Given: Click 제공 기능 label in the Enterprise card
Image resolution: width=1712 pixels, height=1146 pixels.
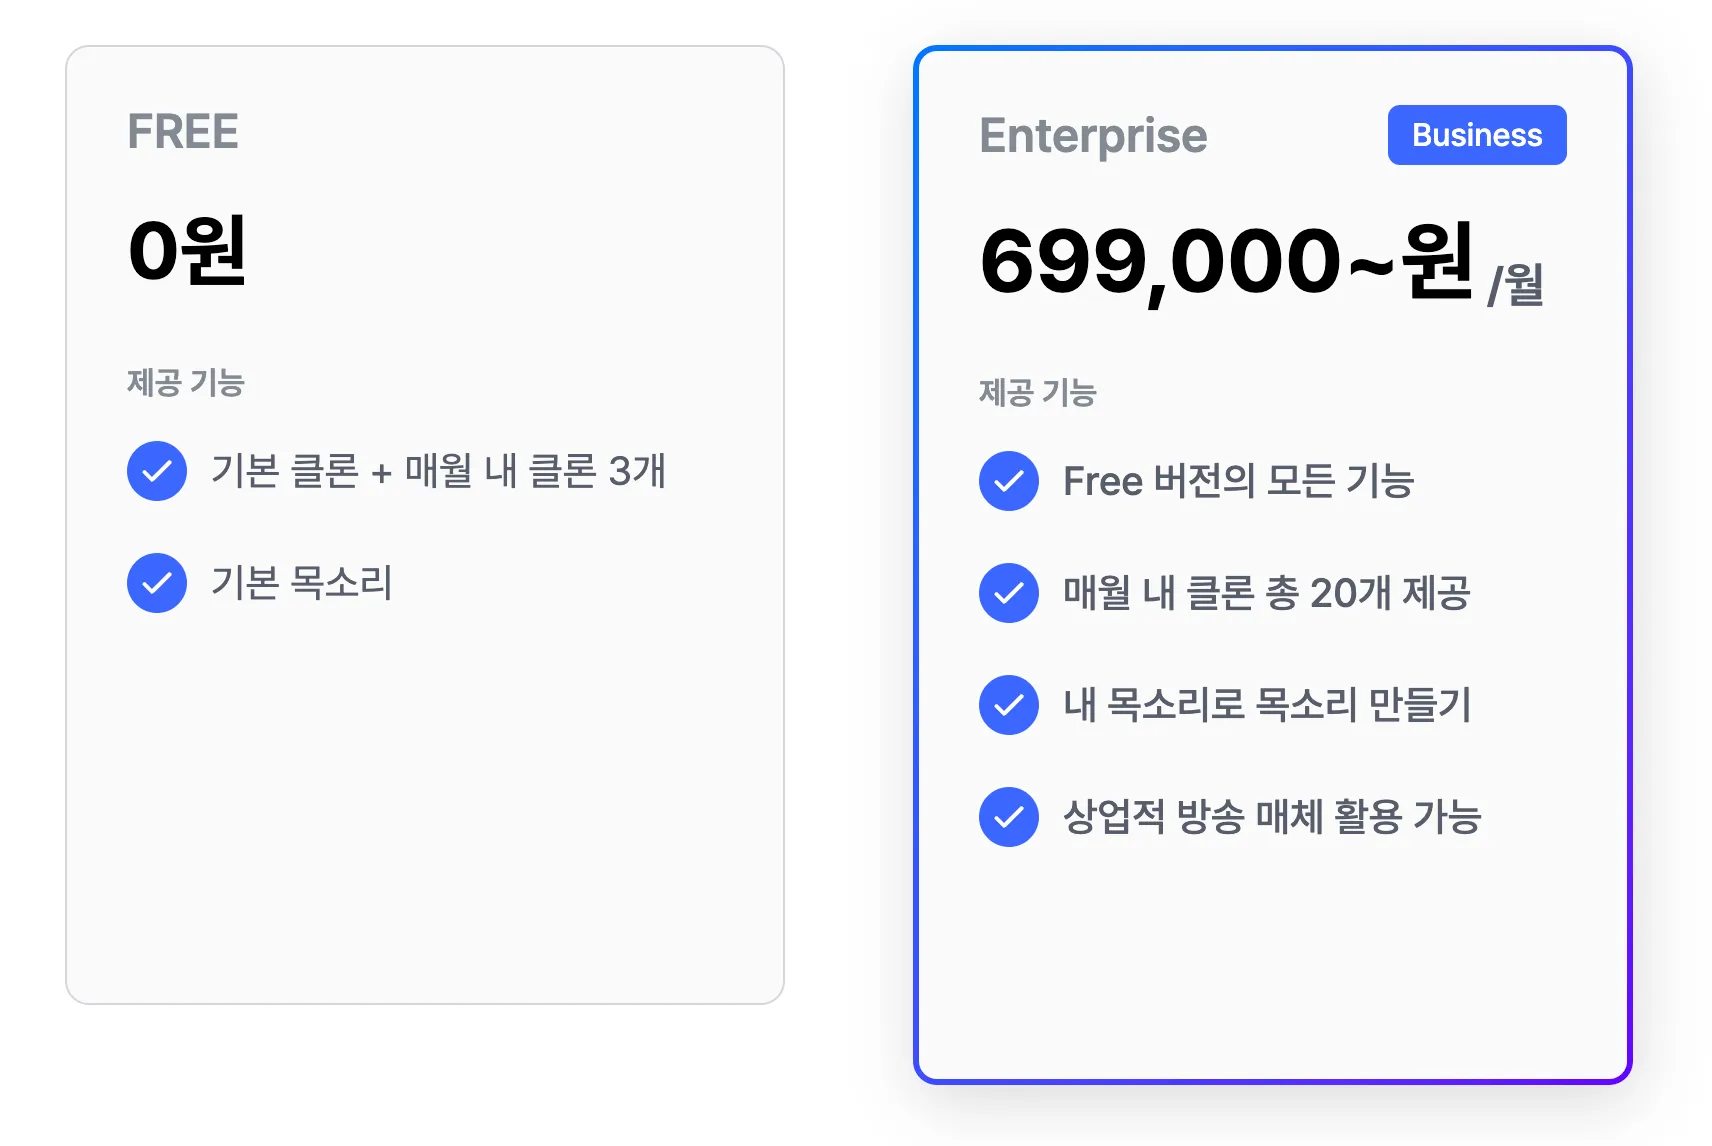Looking at the screenshot, I should tap(1038, 393).
